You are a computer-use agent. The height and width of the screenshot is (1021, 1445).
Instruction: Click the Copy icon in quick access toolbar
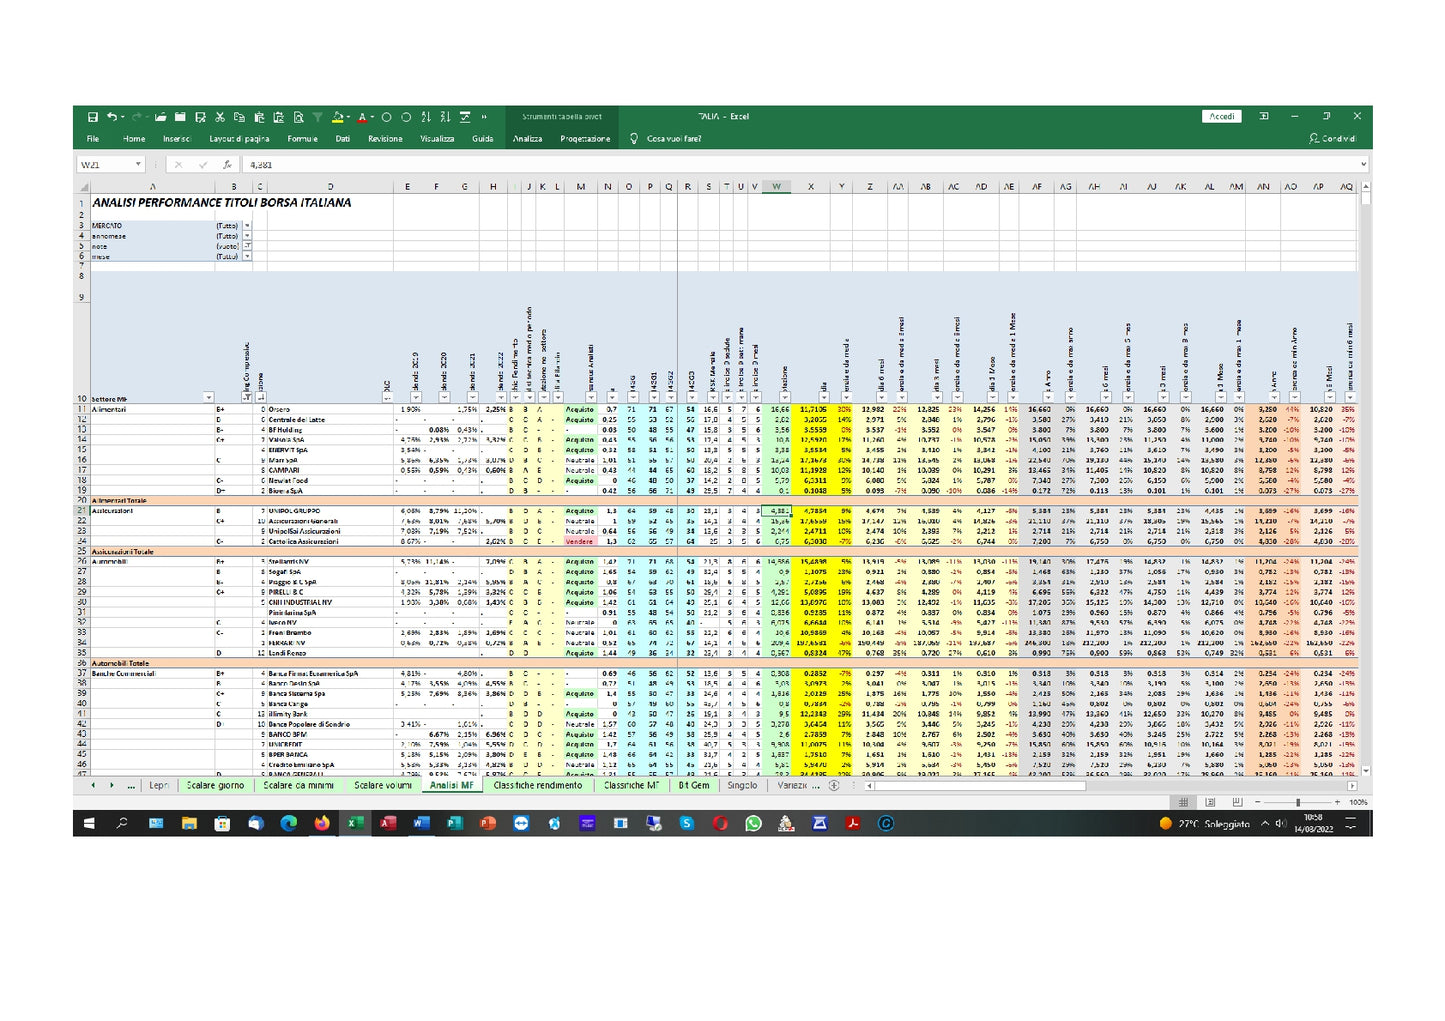point(239,117)
